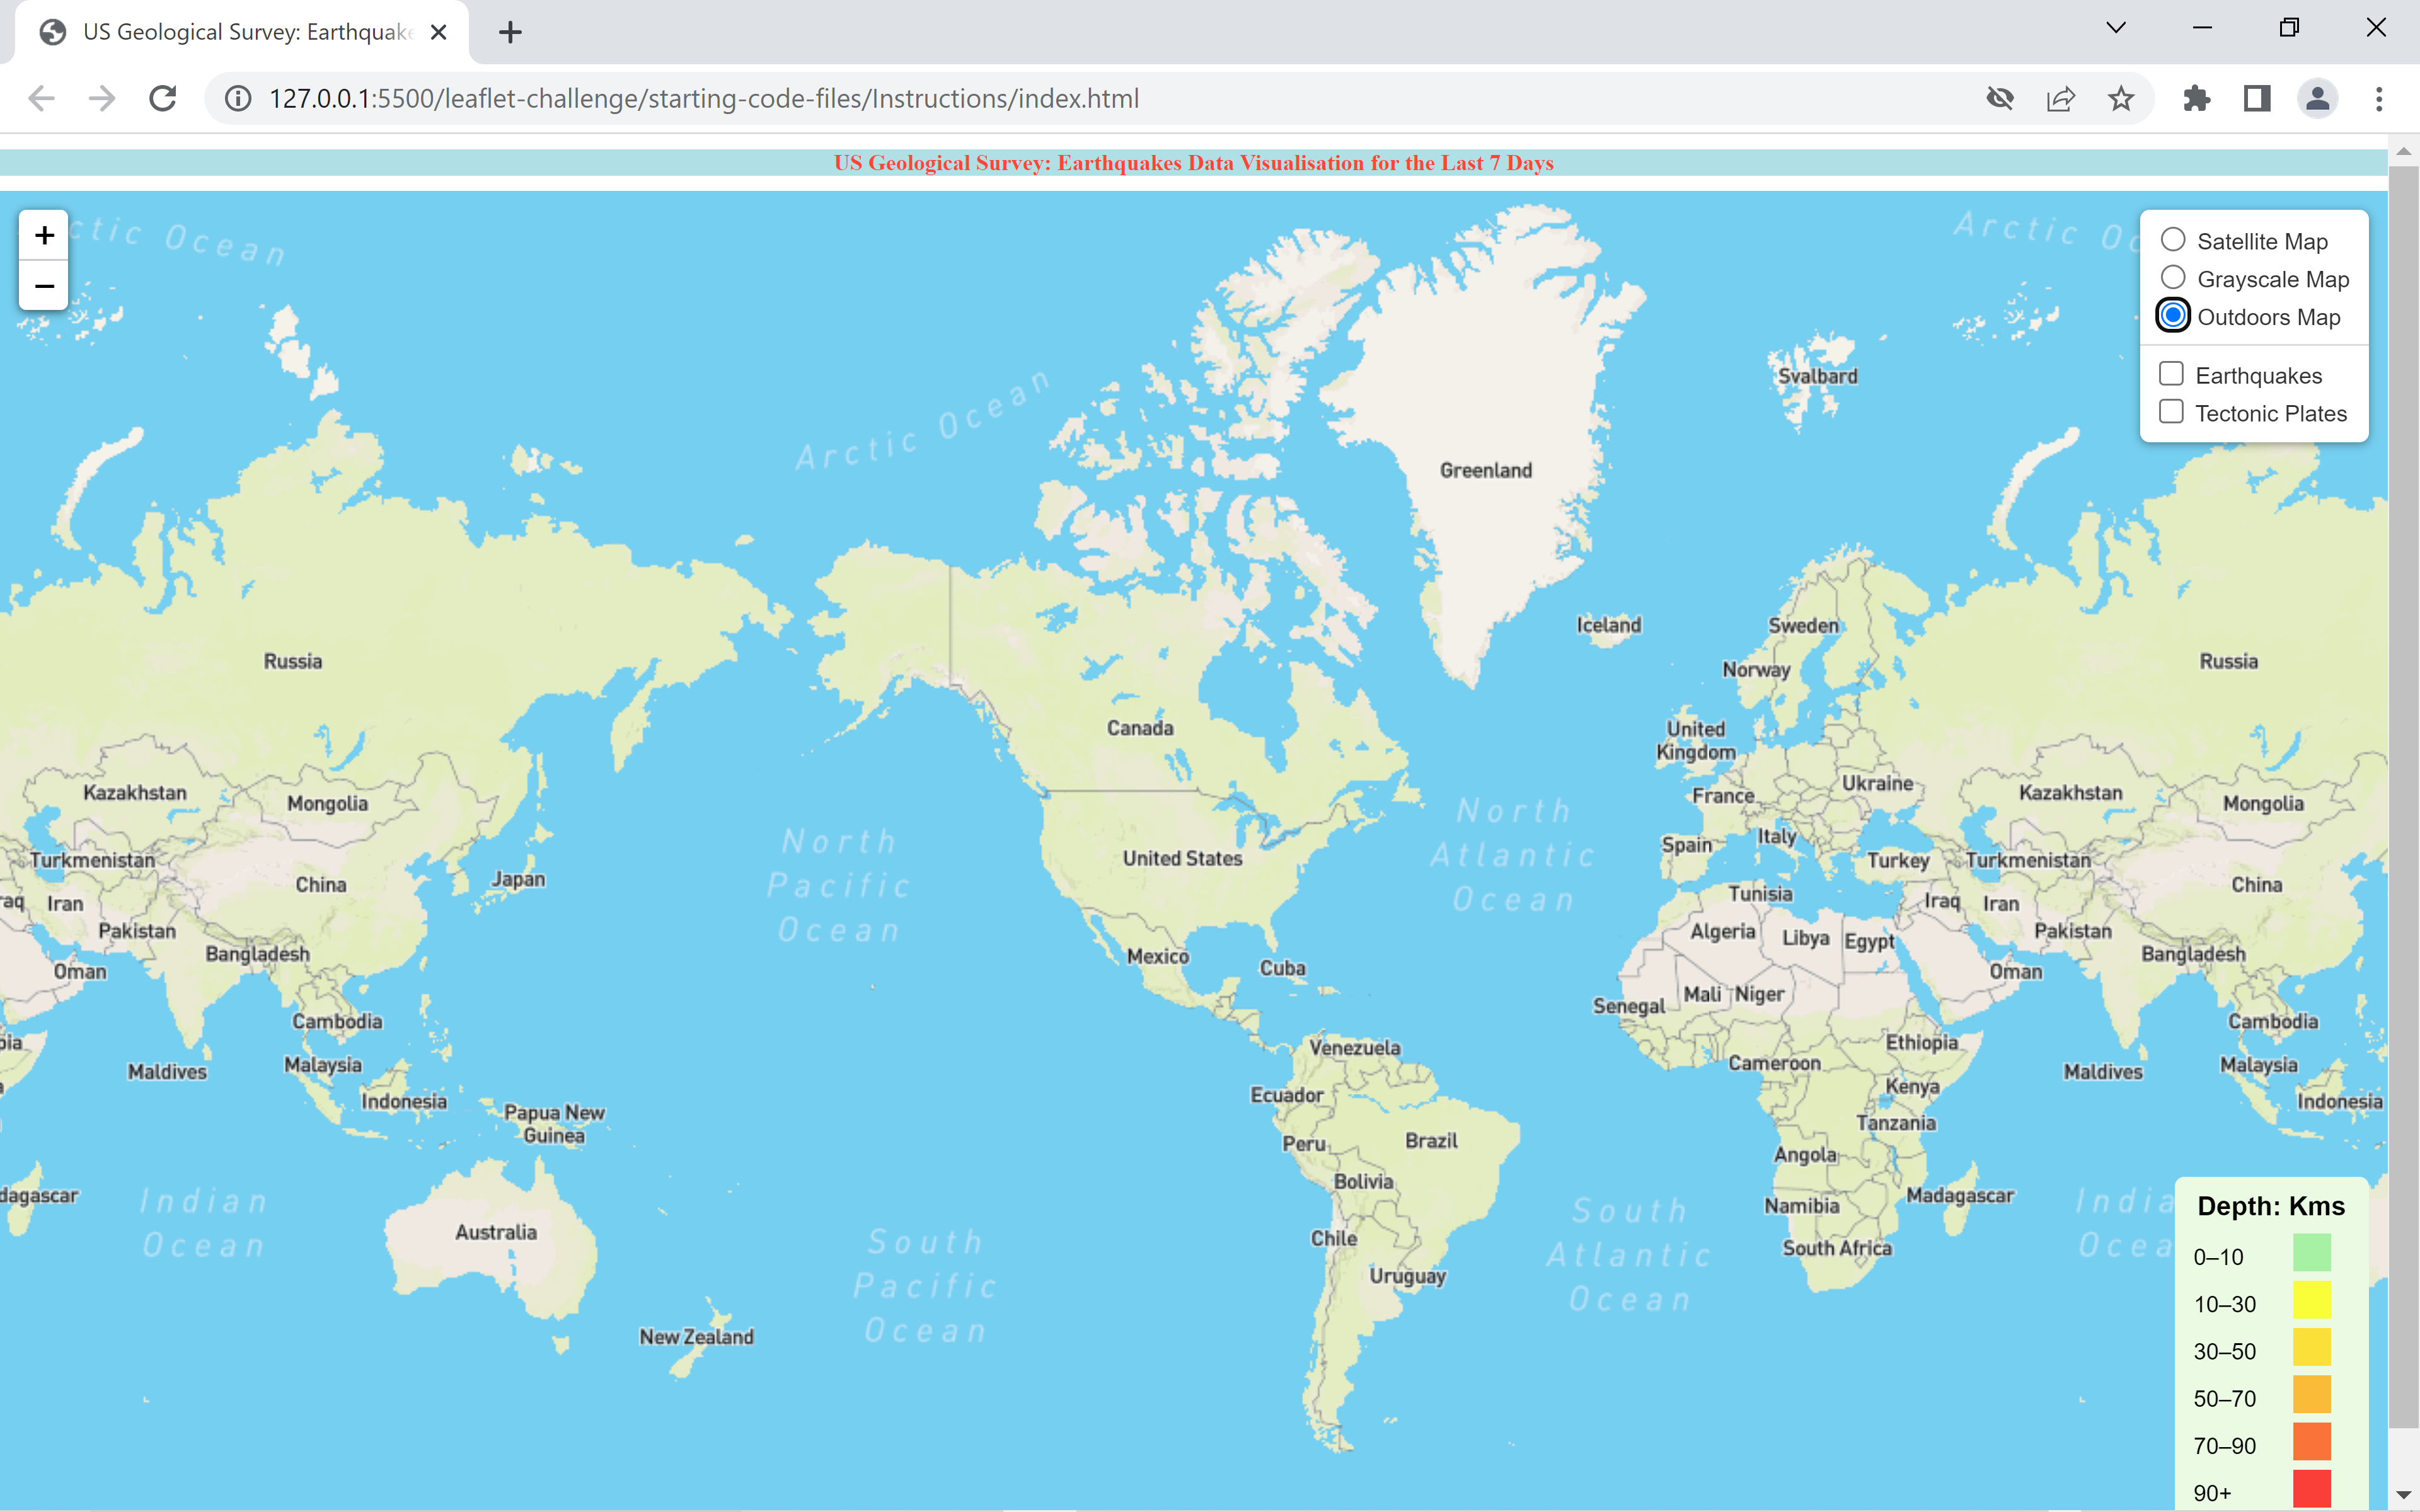Zoom out the map with minus button
The height and width of the screenshot is (1512, 2420).
44,286
